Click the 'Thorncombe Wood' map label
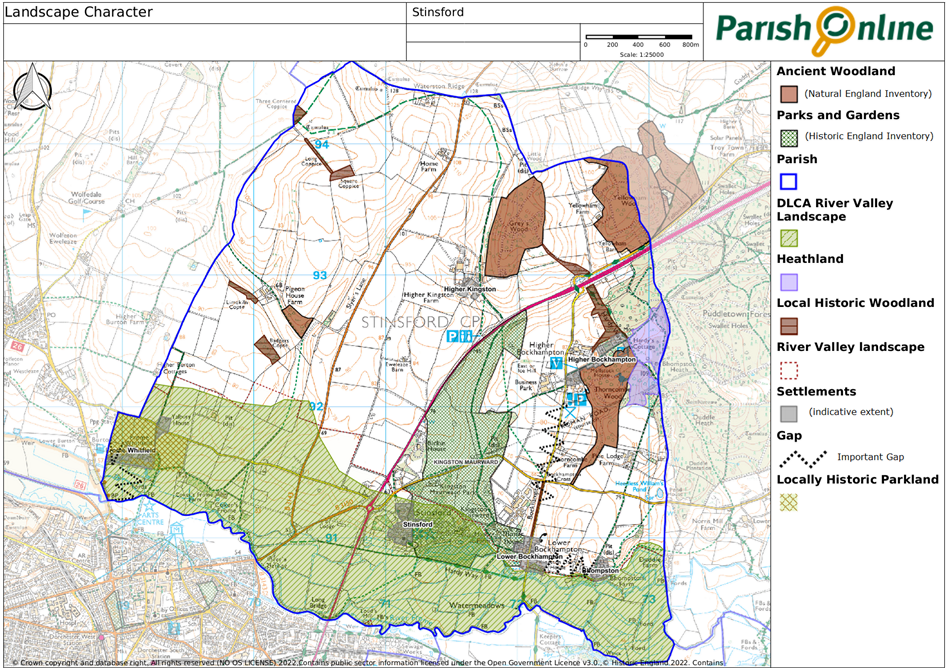Image resolution: width=946 pixels, height=668 pixels. [612, 393]
